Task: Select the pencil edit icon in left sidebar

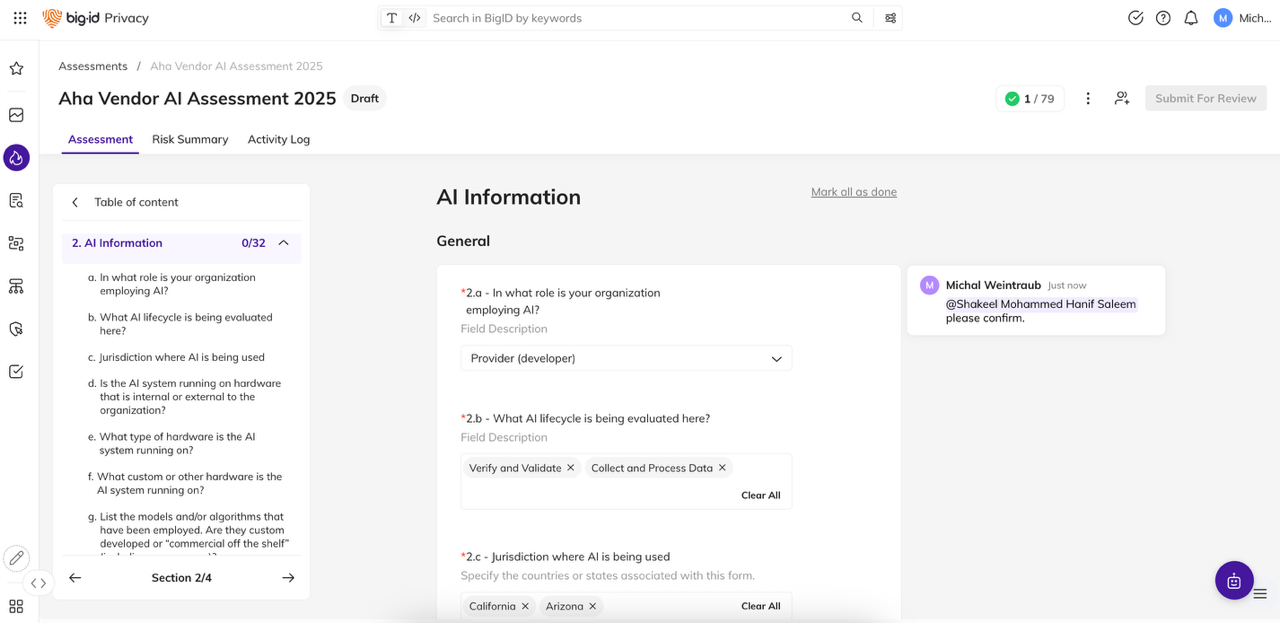Action: coord(16,558)
